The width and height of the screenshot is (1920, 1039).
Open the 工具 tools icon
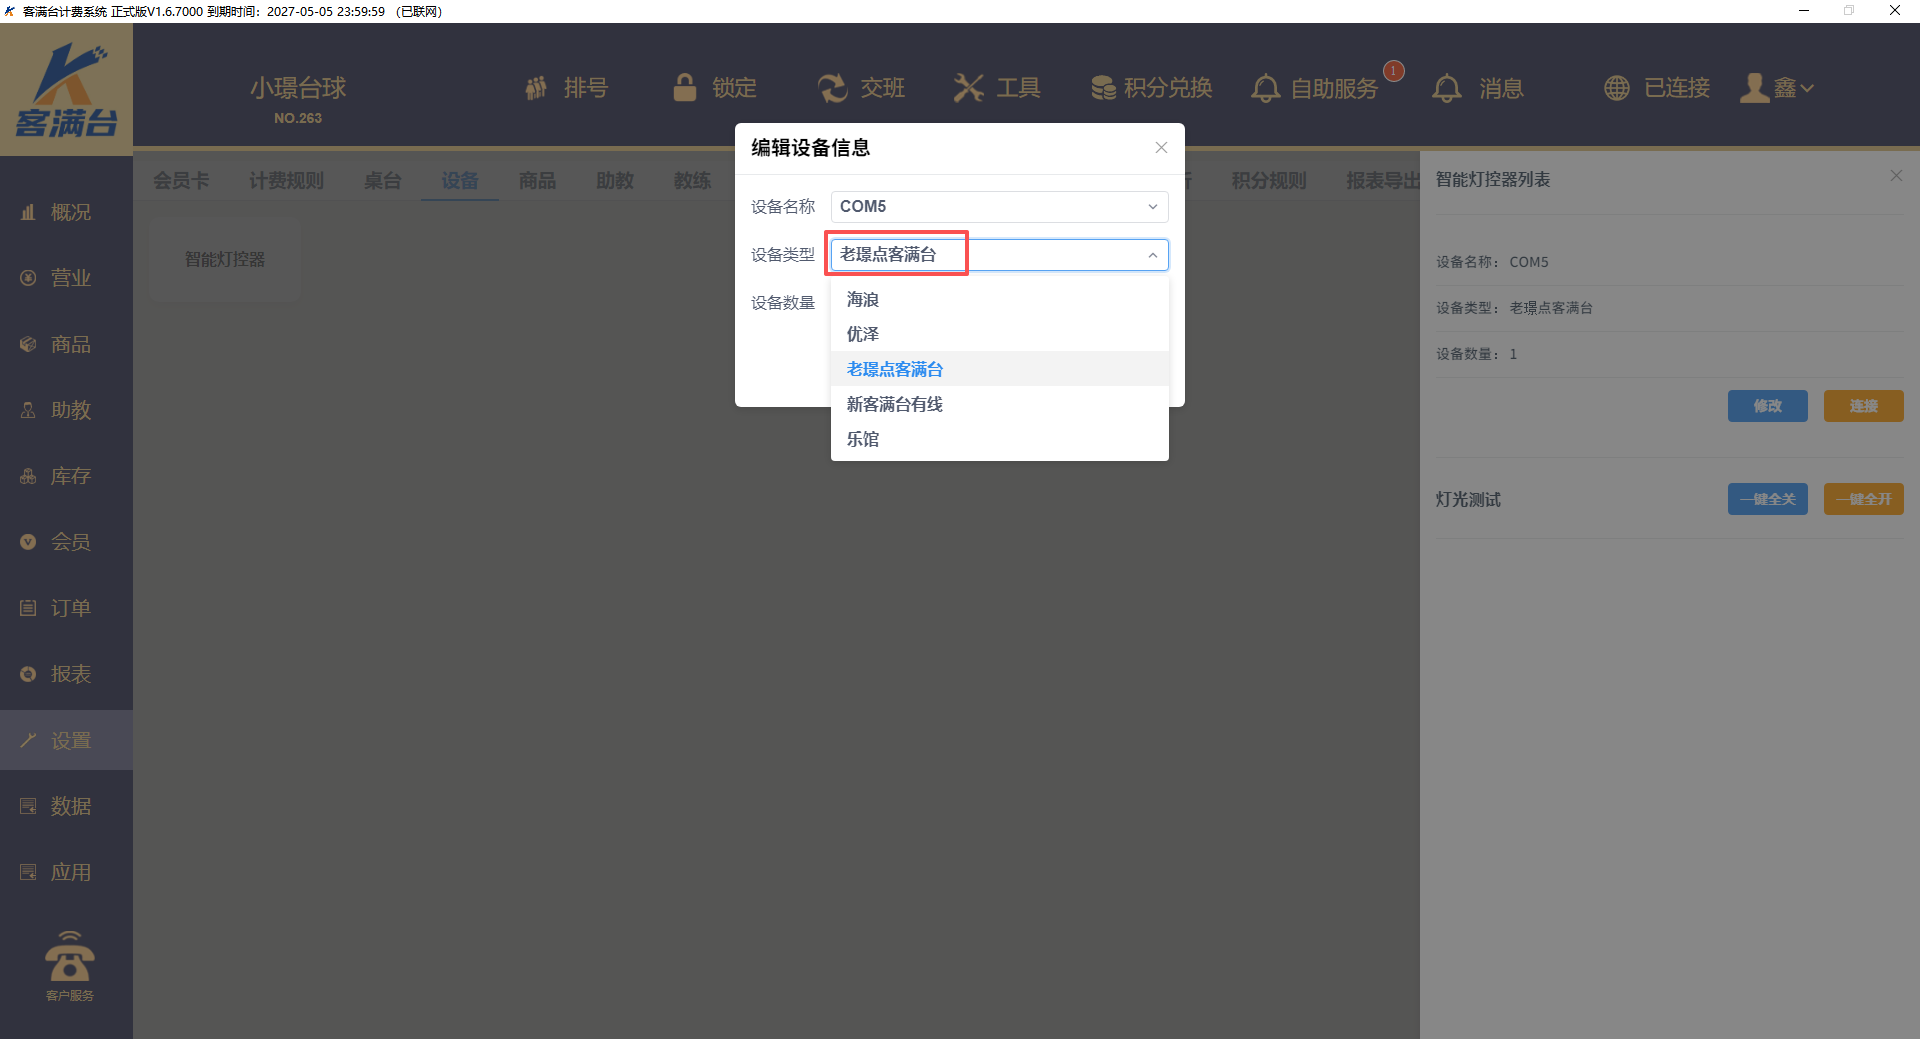[968, 88]
